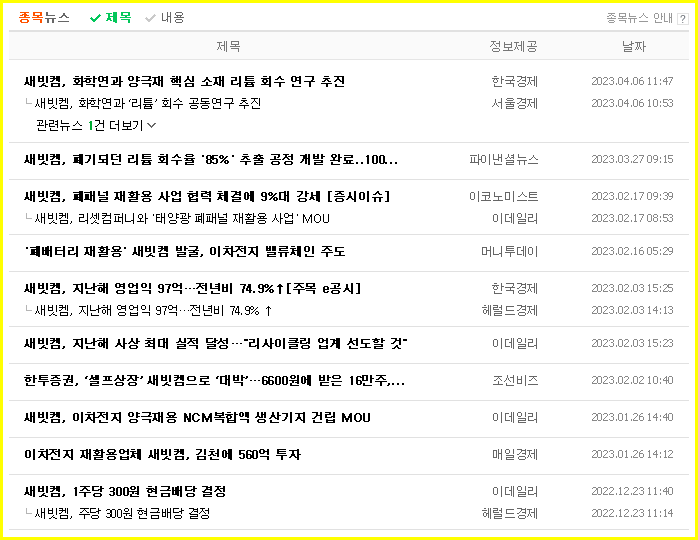Click 머니투데이 source name

click(509, 252)
